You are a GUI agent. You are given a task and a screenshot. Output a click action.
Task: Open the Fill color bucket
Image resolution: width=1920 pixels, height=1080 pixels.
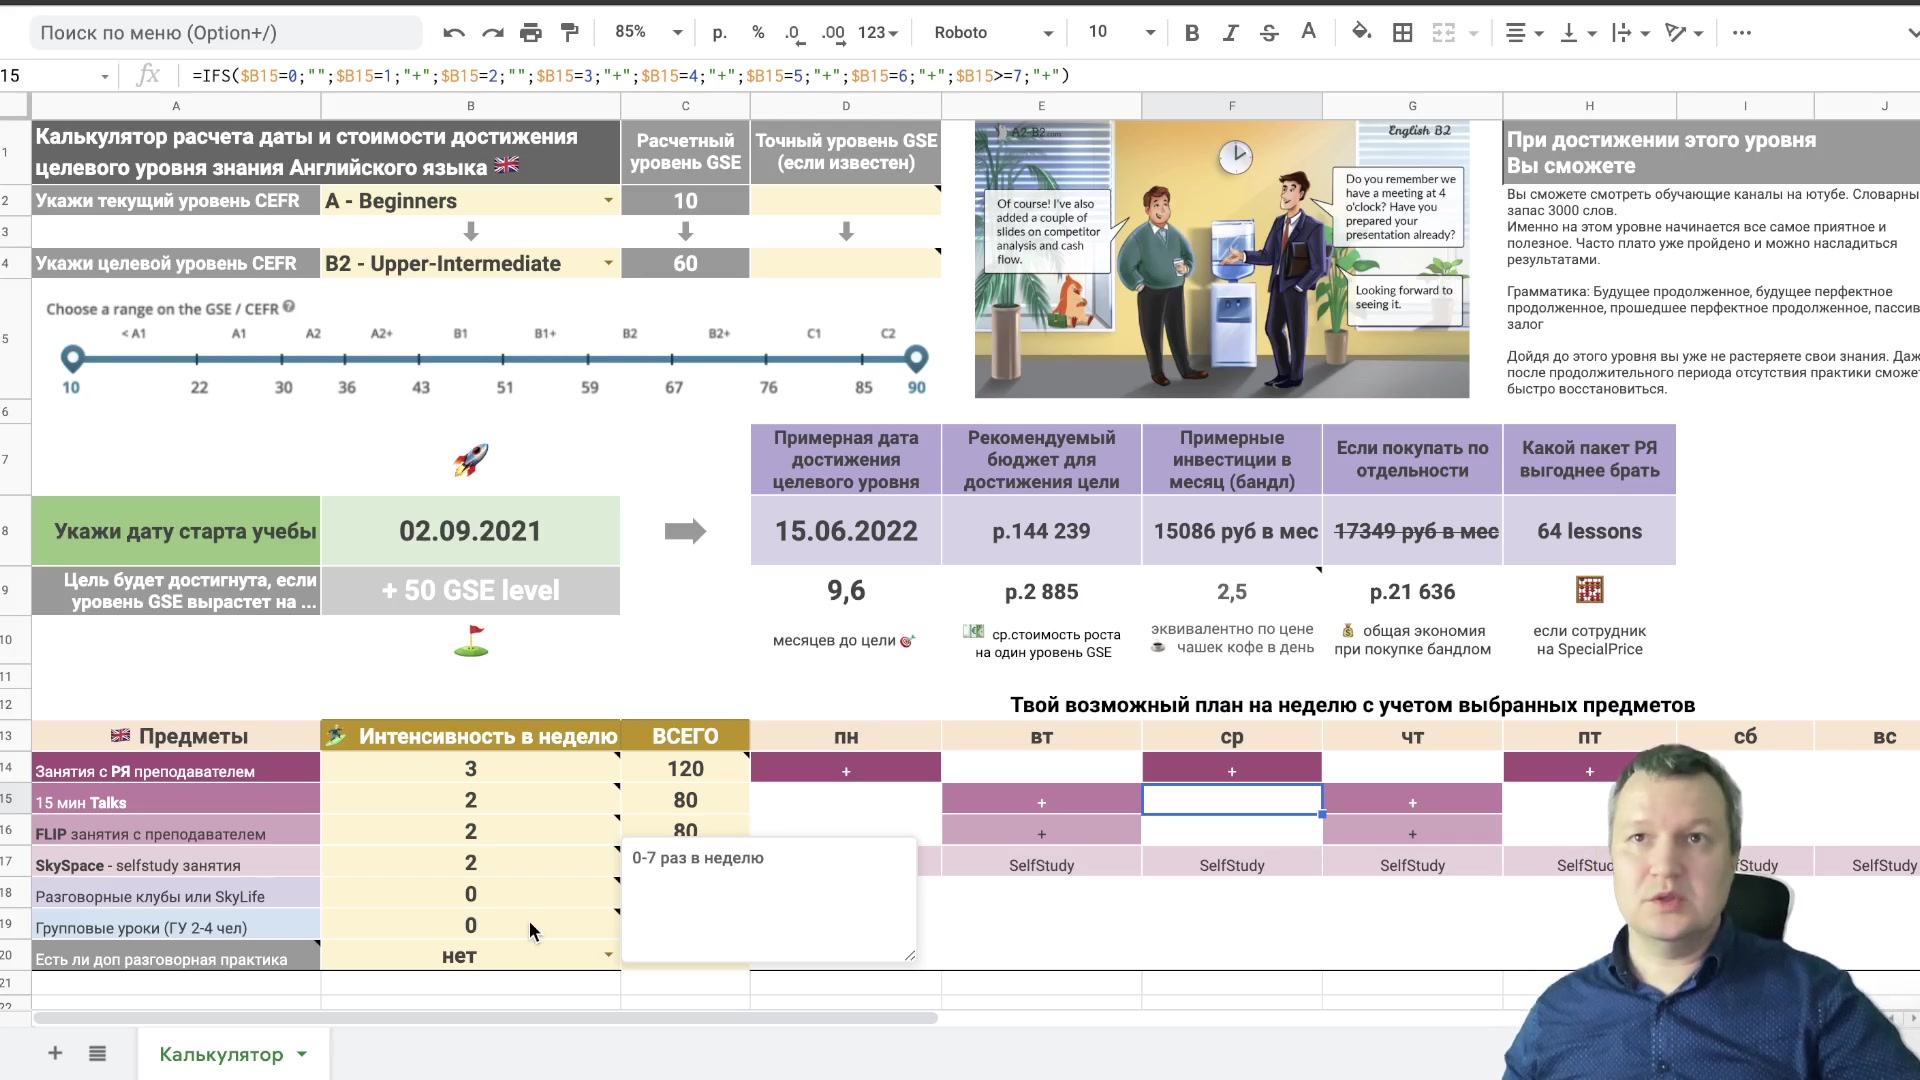coord(1361,32)
